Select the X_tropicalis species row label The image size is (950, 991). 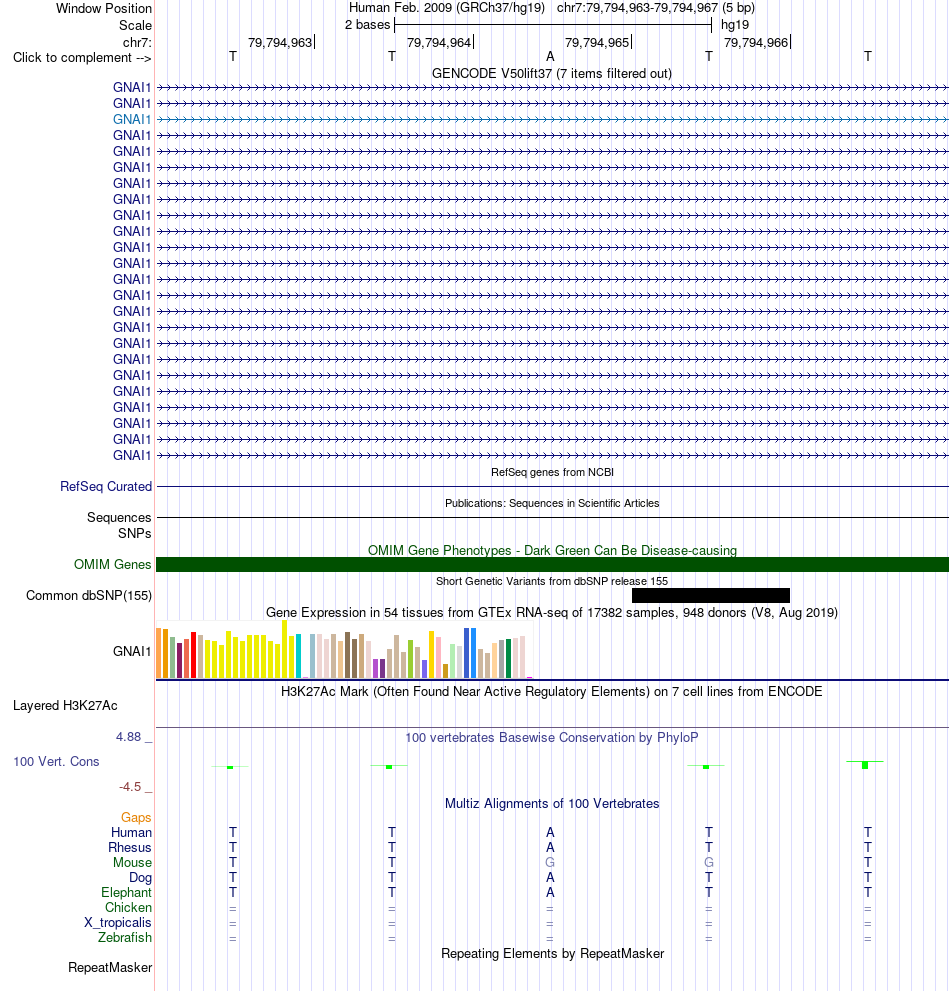pyautogui.click(x=118, y=923)
